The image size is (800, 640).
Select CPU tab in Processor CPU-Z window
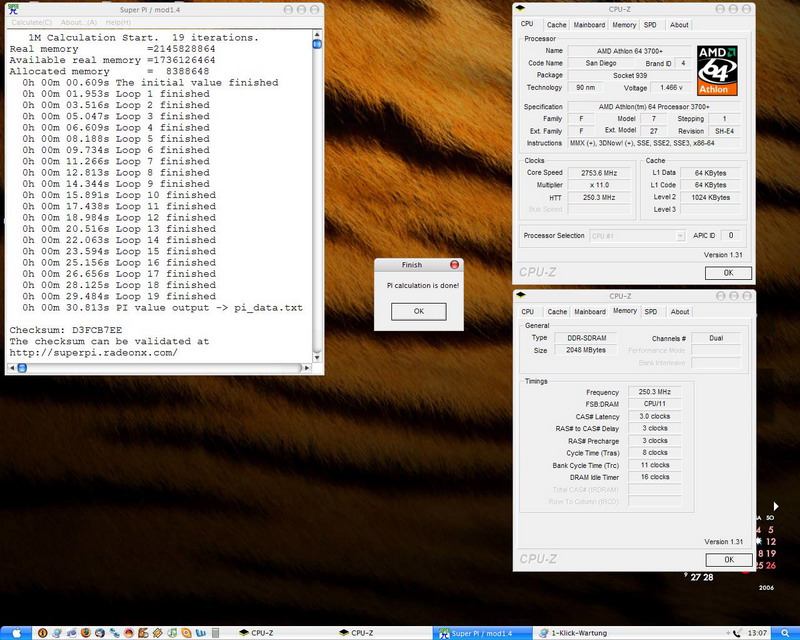pos(527,24)
